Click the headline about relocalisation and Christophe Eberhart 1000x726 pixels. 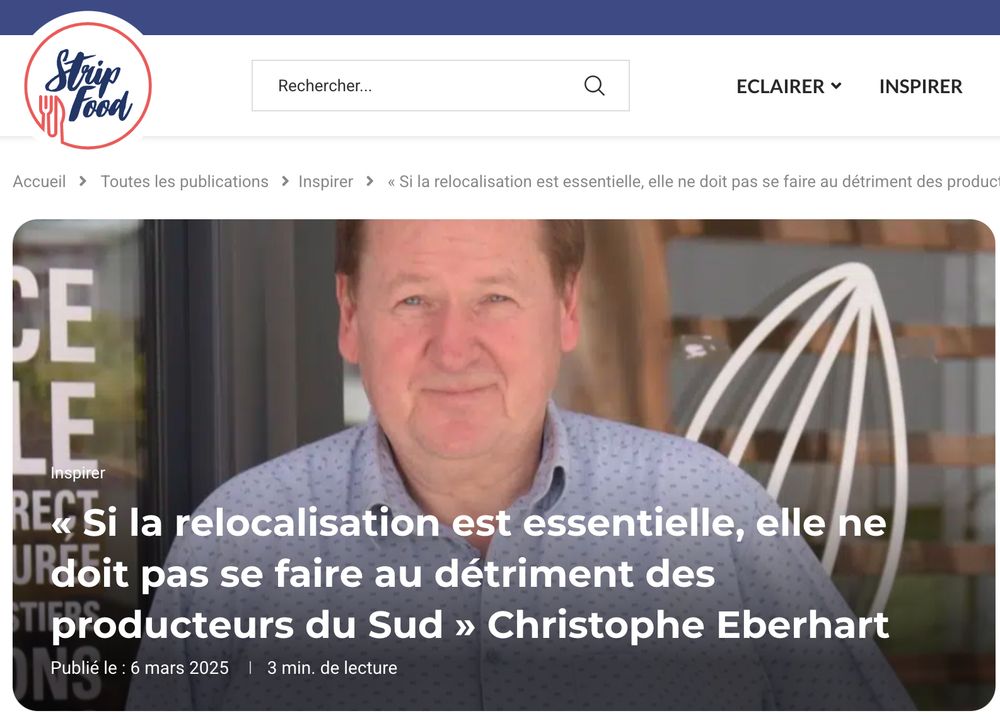tap(470, 573)
